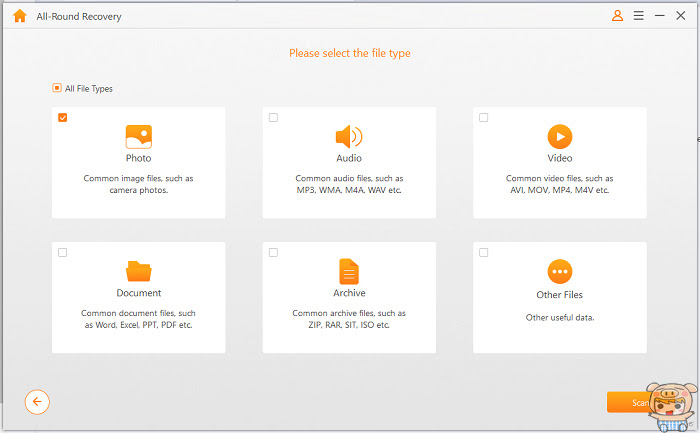Click "Other useful data." description
This screenshot has height=433, width=700.
[560, 317]
